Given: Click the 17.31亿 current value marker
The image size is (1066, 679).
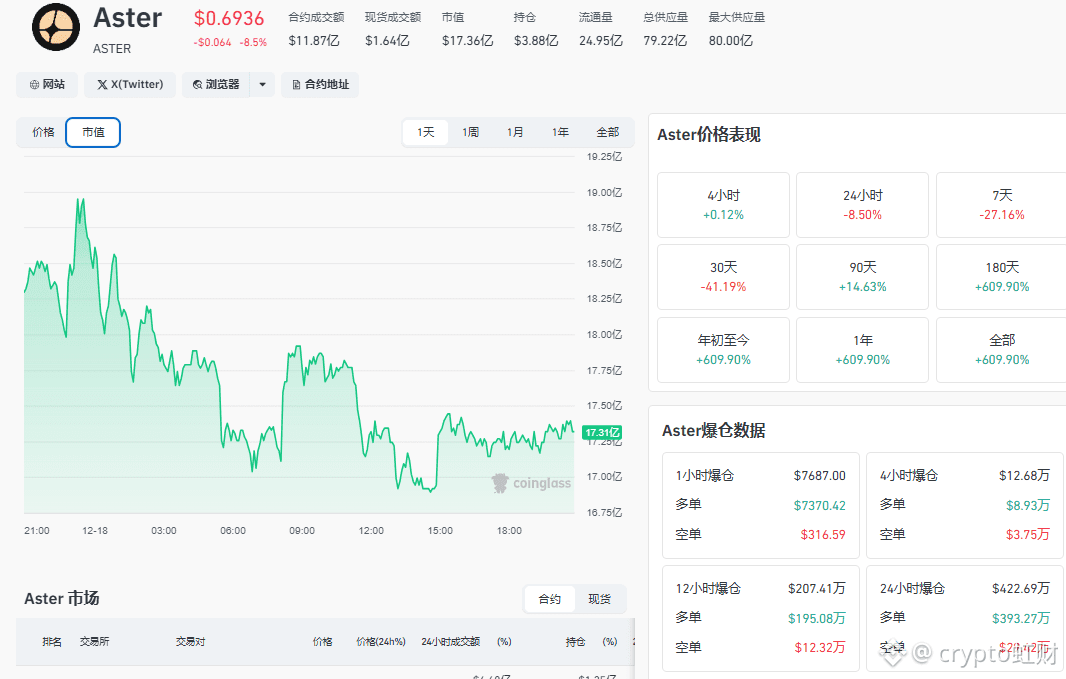Looking at the screenshot, I should (x=602, y=432).
